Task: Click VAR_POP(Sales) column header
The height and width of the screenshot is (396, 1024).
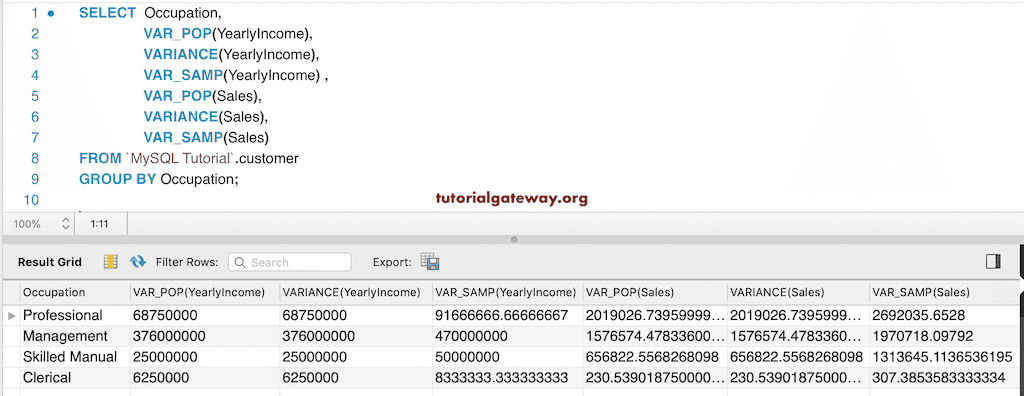Action: click(655, 292)
